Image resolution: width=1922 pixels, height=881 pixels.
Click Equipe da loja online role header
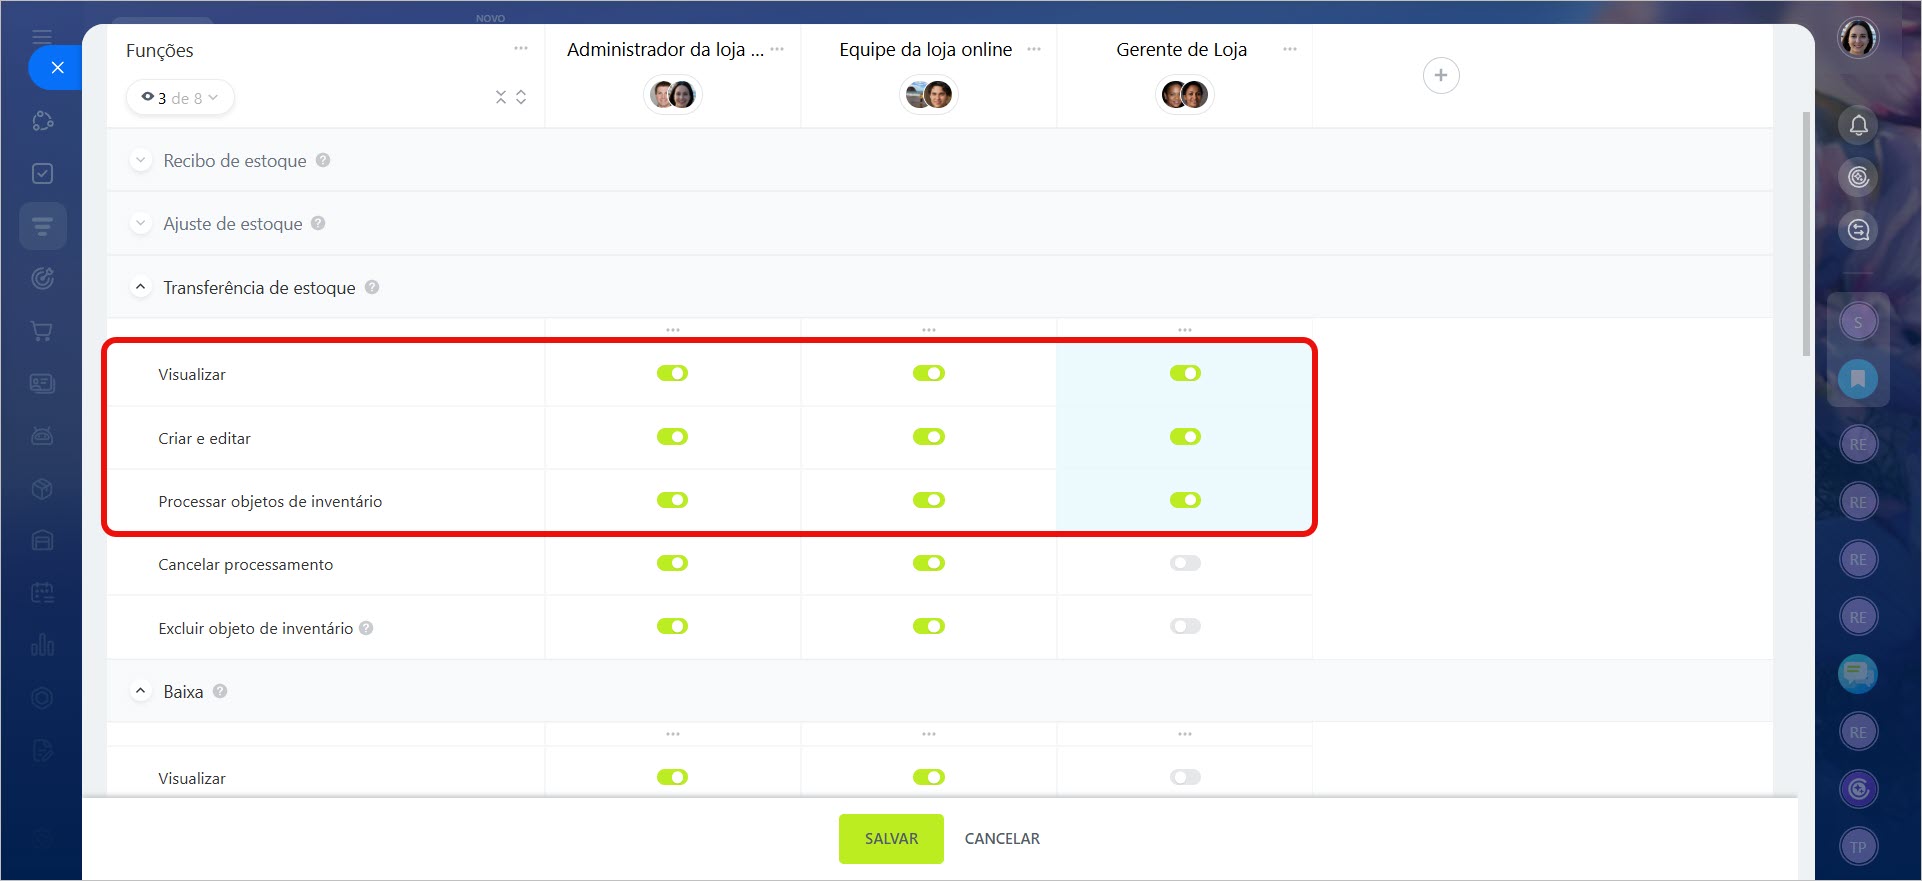(x=925, y=50)
